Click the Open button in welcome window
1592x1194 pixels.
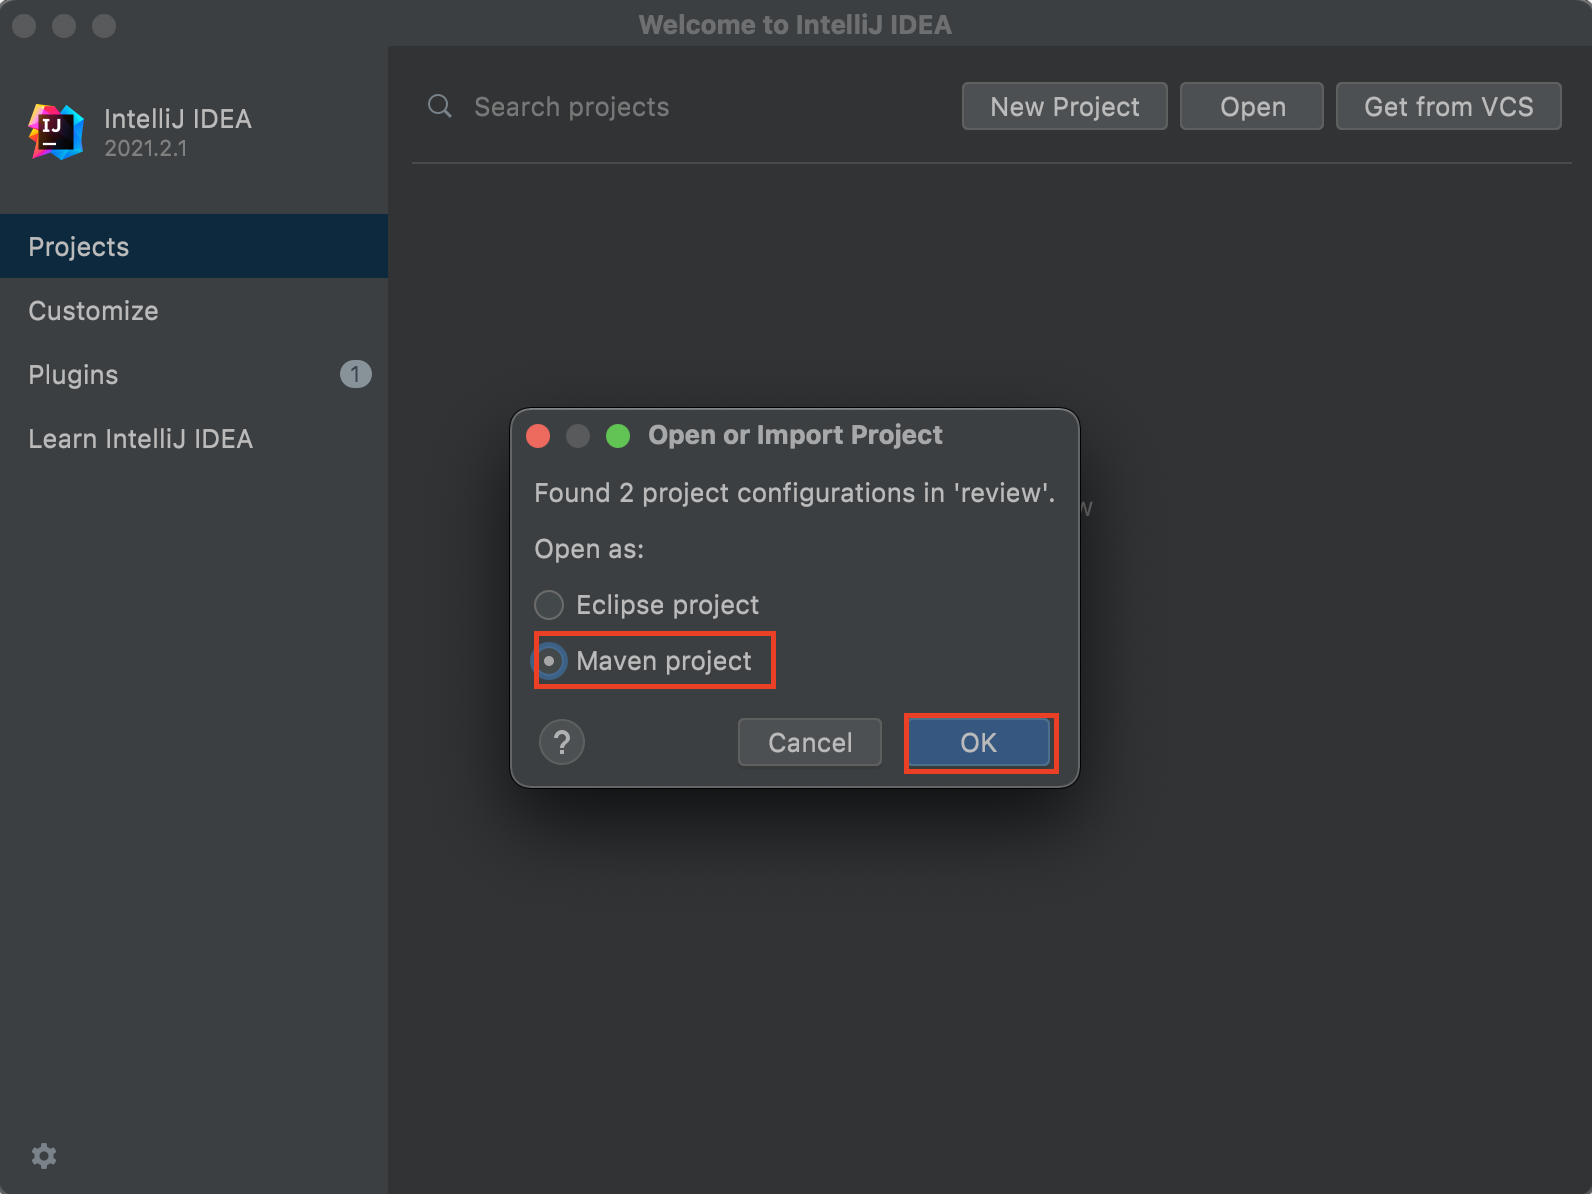tap(1252, 106)
